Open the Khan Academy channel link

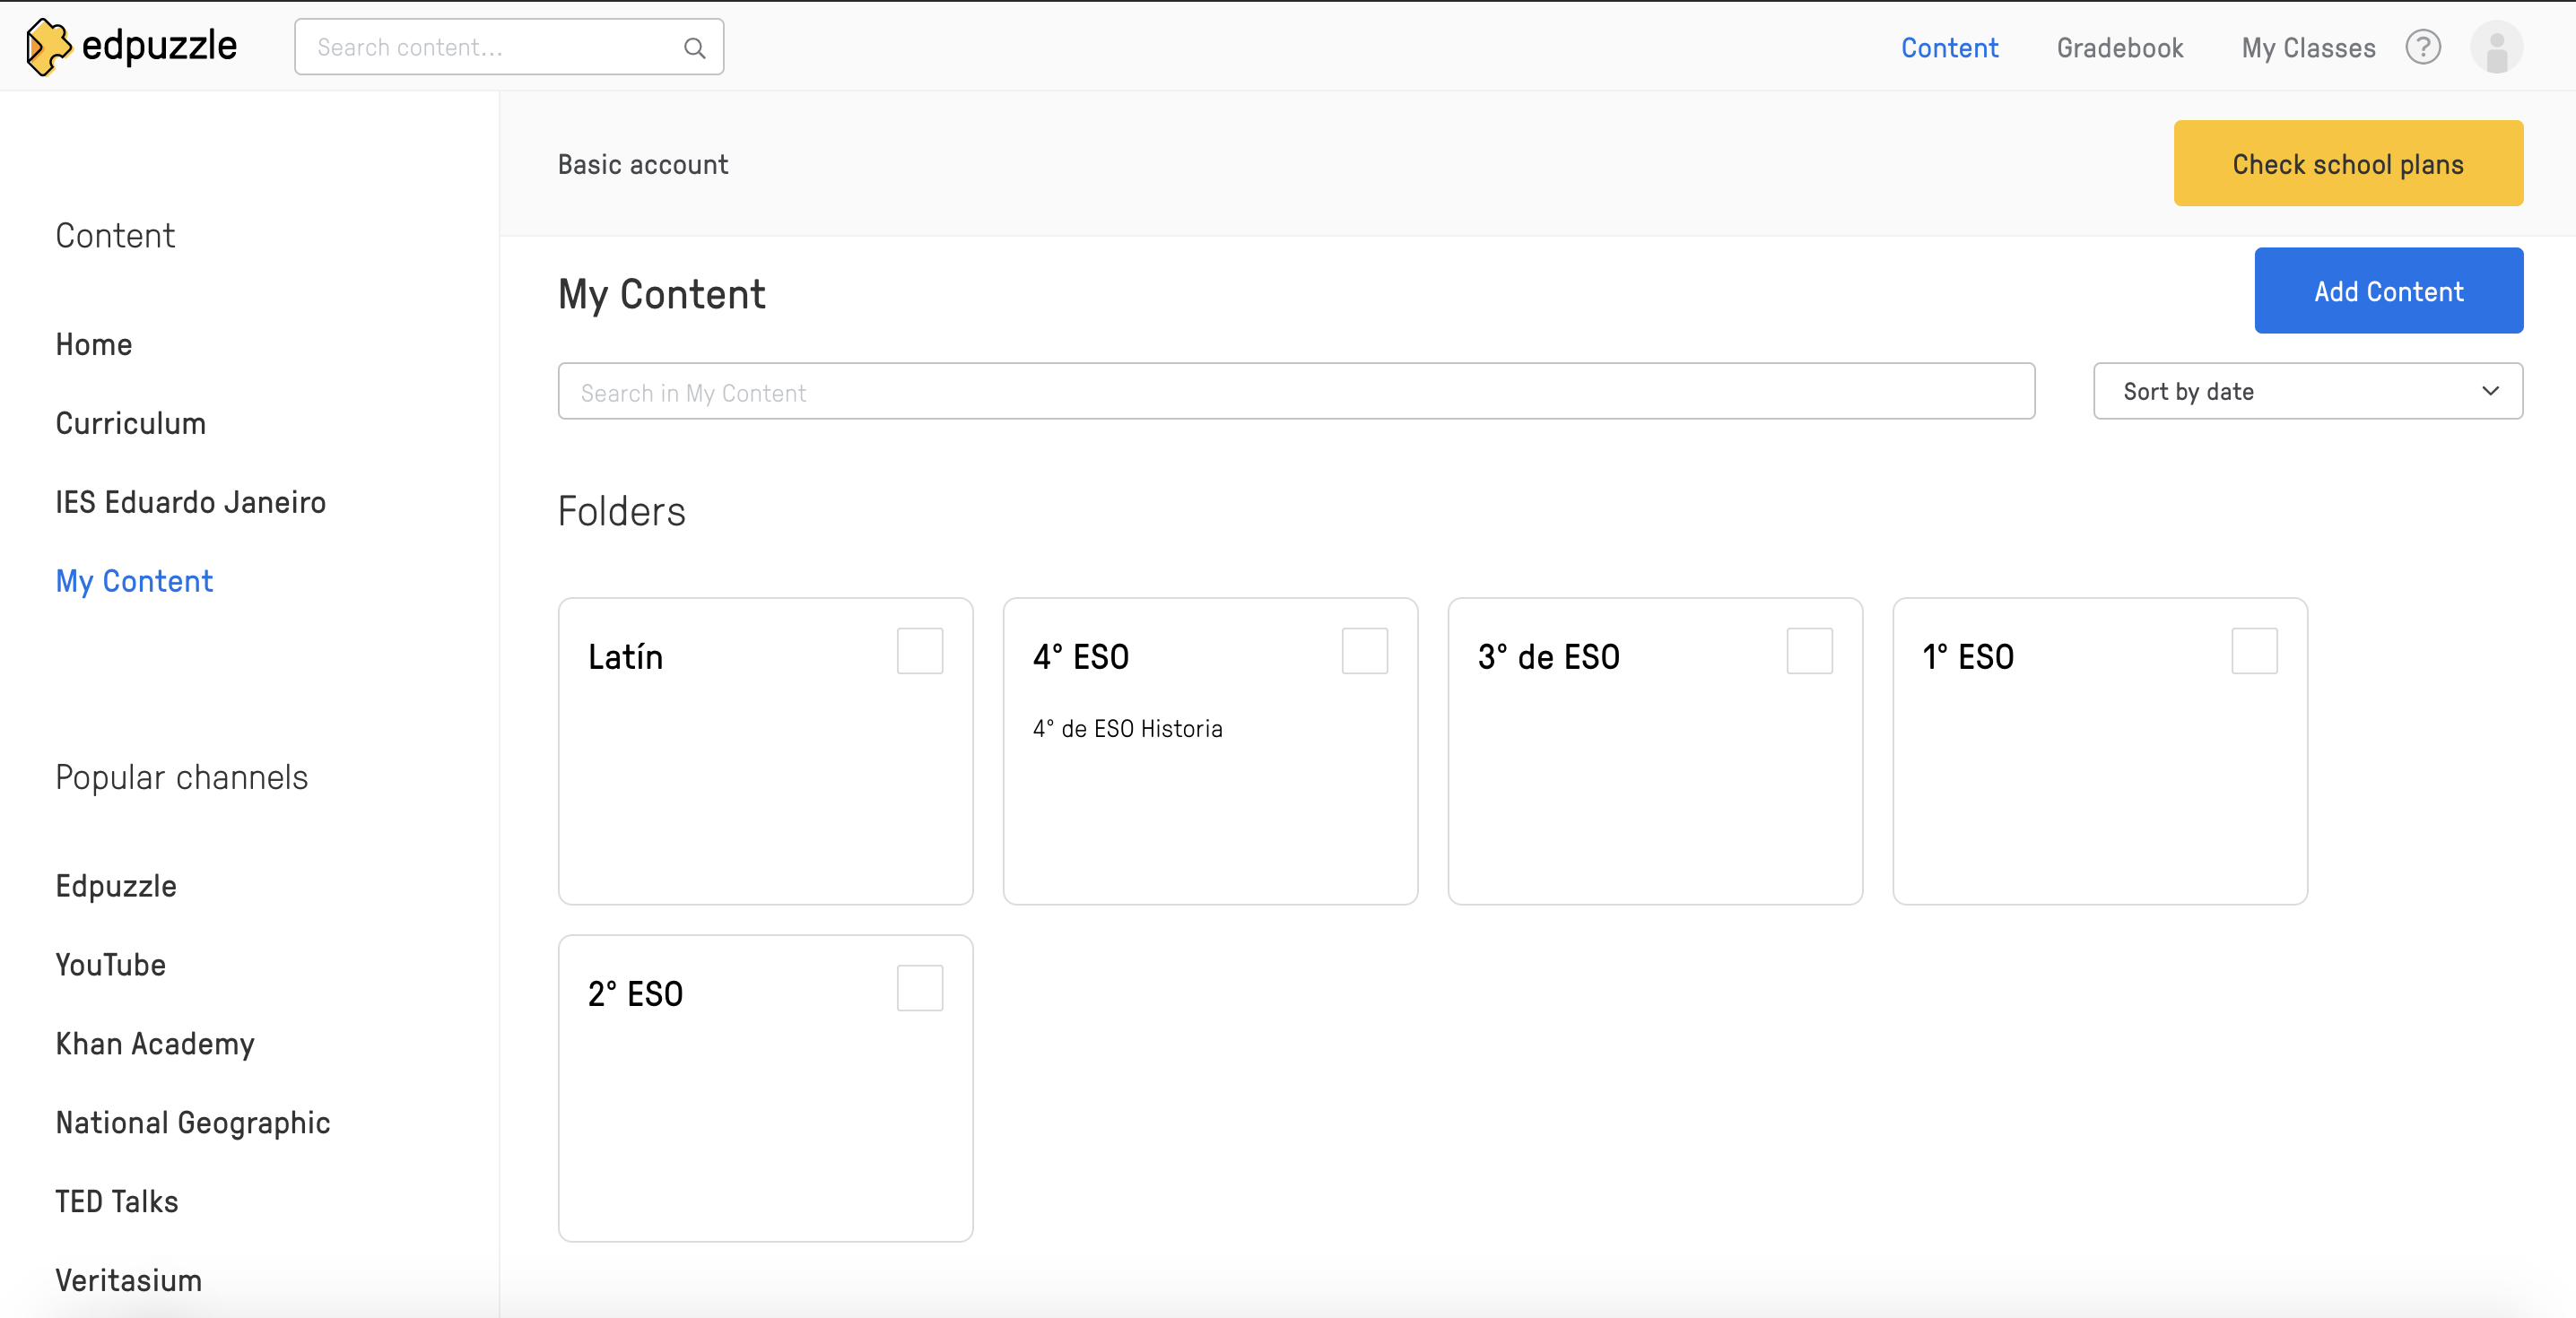(x=155, y=1043)
